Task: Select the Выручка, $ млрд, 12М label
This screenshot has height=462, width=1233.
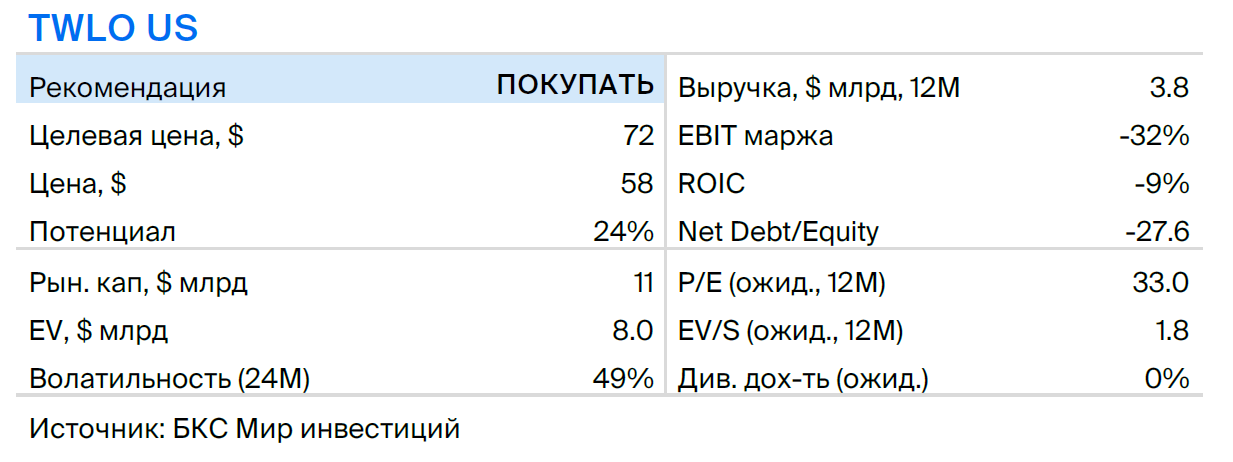Action: coord(819,88)
